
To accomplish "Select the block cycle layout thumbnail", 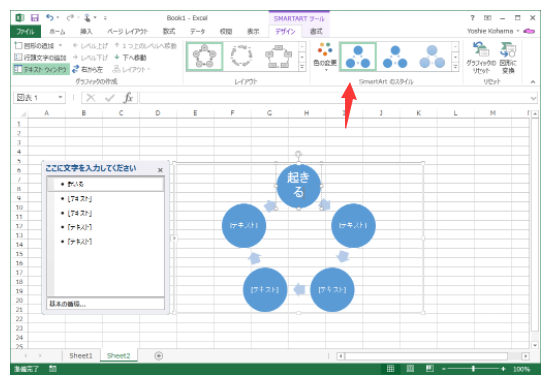I will (279, 56).
